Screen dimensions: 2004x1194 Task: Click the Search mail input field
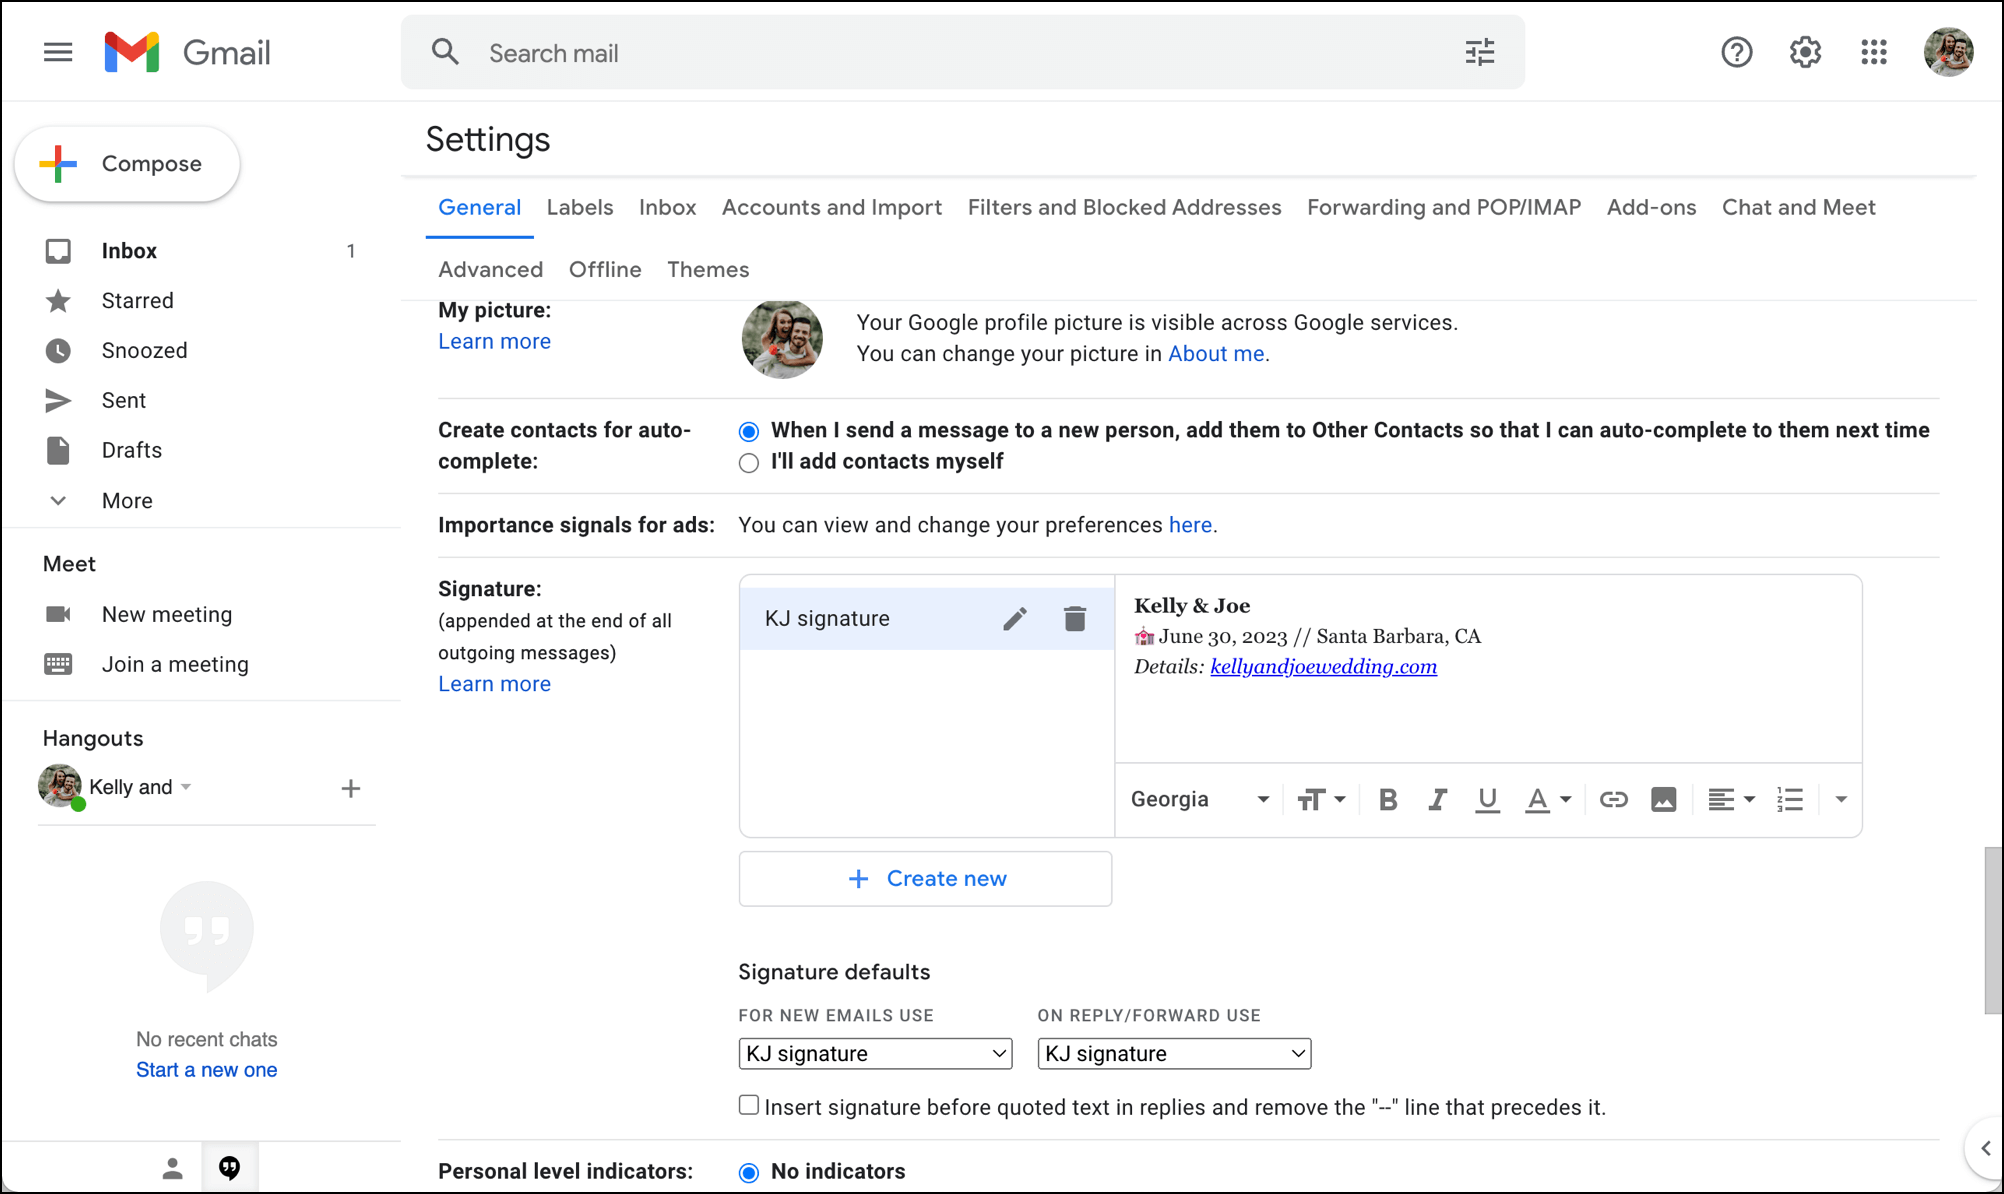point(962,52)
